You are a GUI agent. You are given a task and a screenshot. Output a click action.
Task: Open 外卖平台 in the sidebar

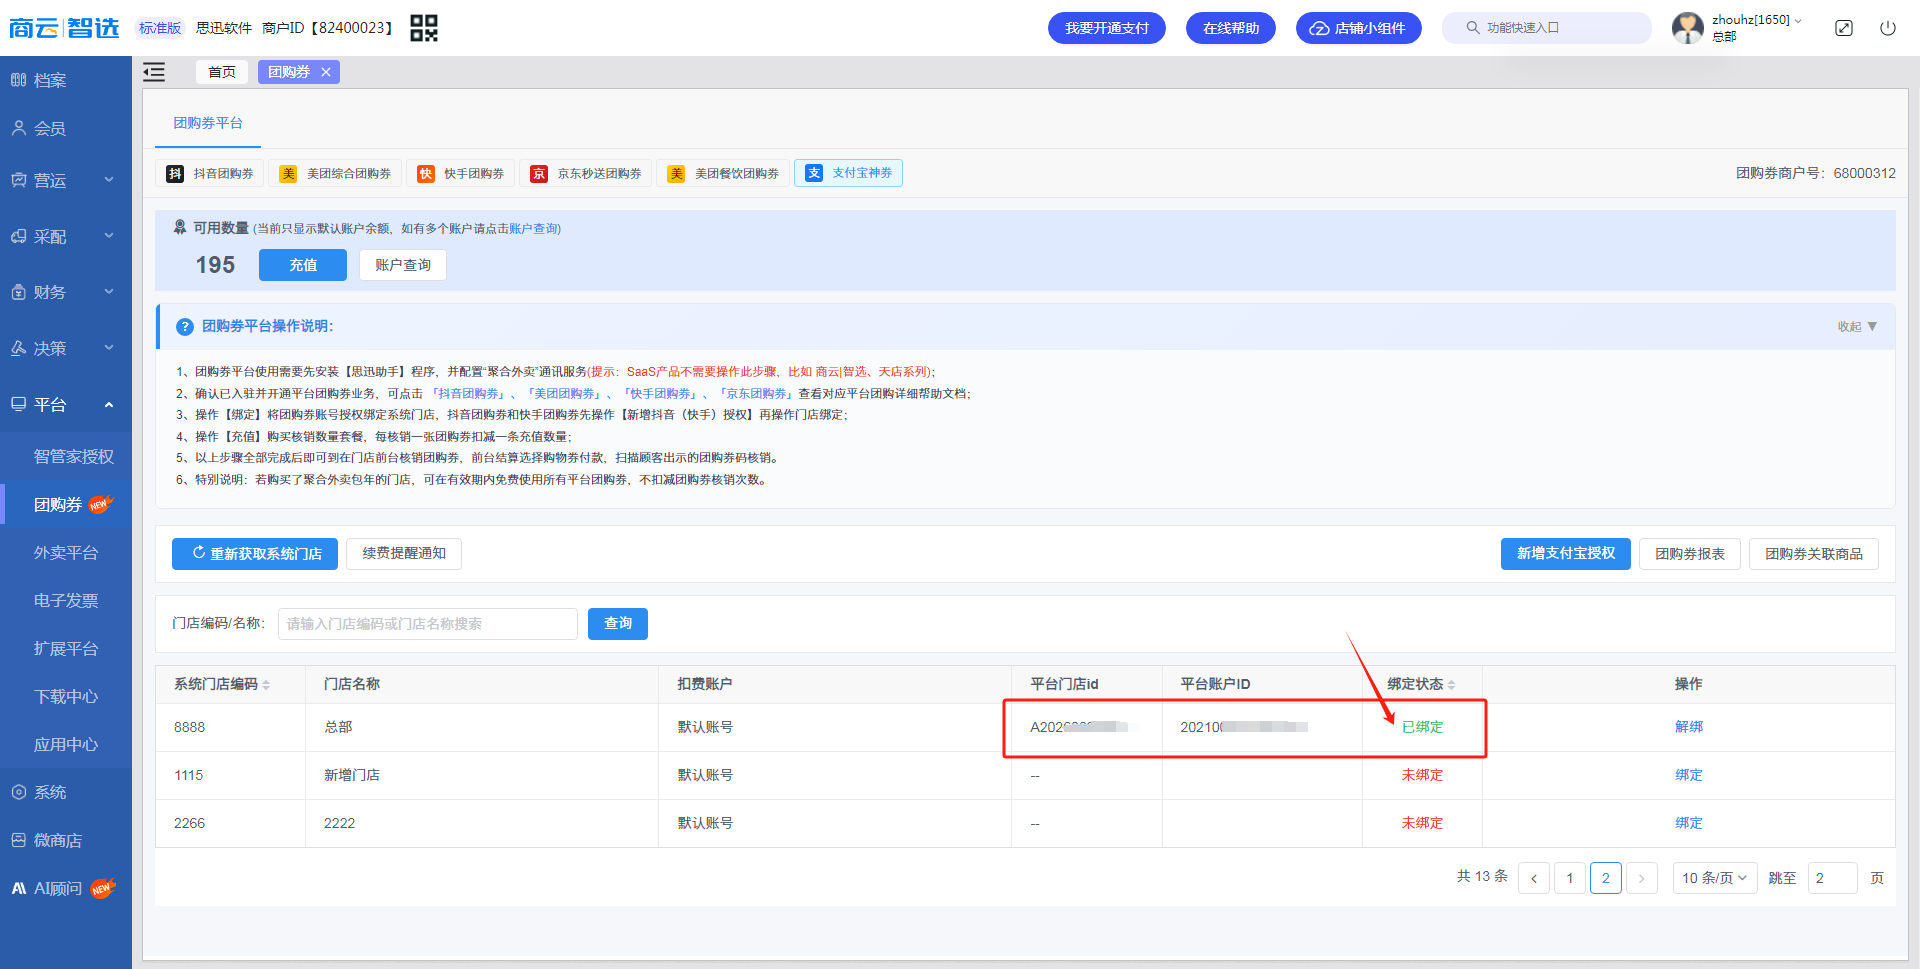click(x=66, y=553)
